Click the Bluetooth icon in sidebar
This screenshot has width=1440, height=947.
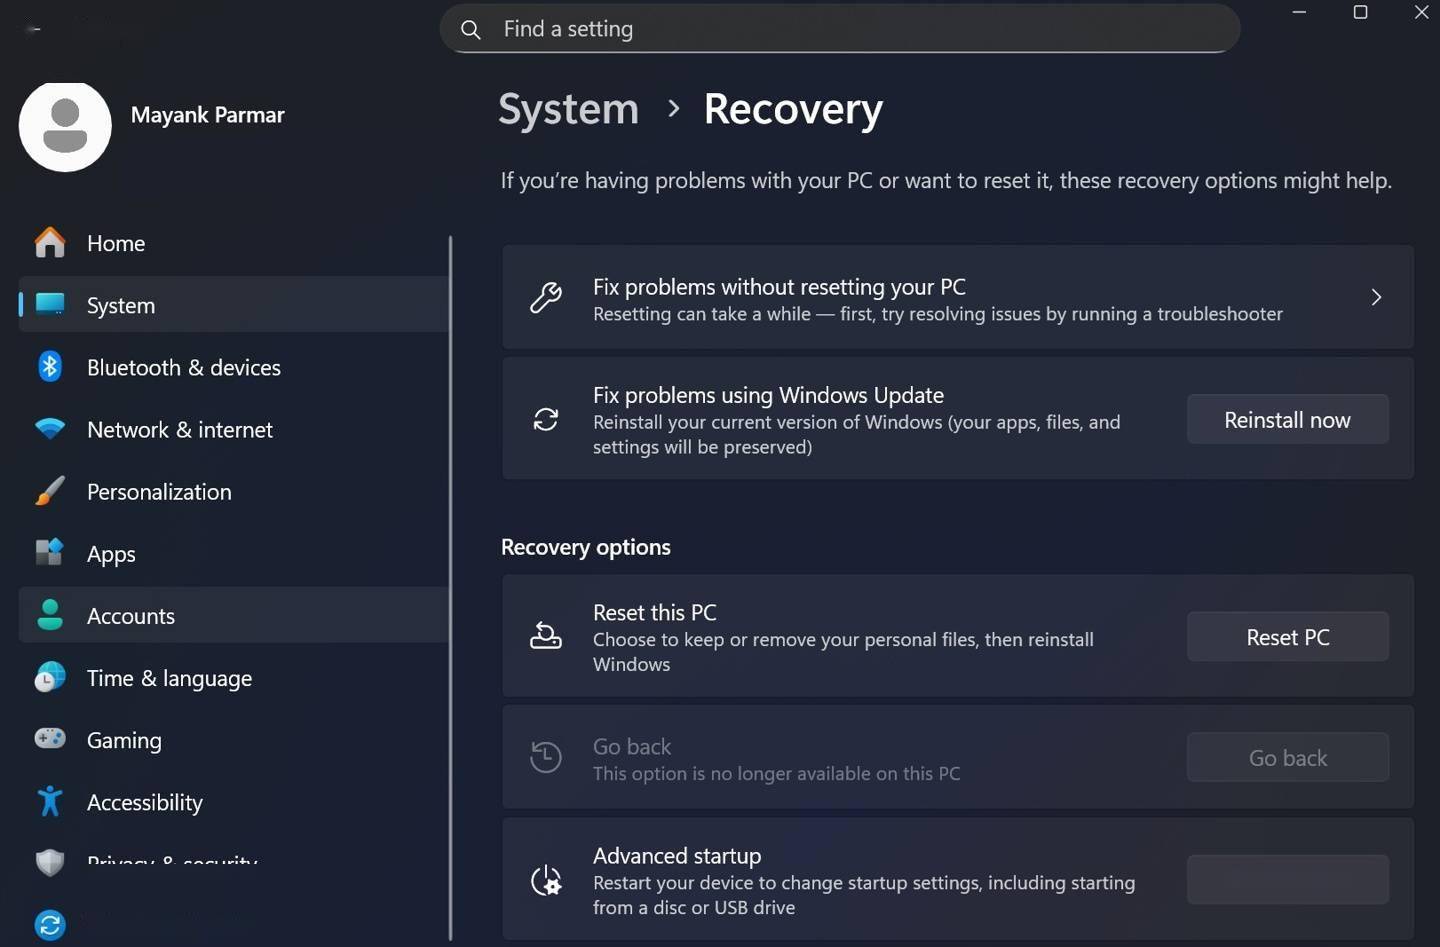pyautogui.click(x=50, y=367)
